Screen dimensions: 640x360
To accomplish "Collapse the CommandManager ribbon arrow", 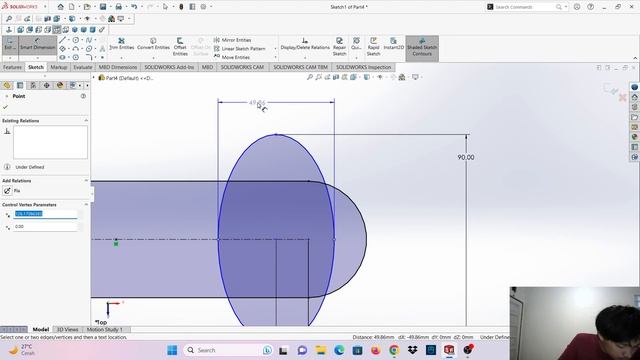I will click(635, 58).
